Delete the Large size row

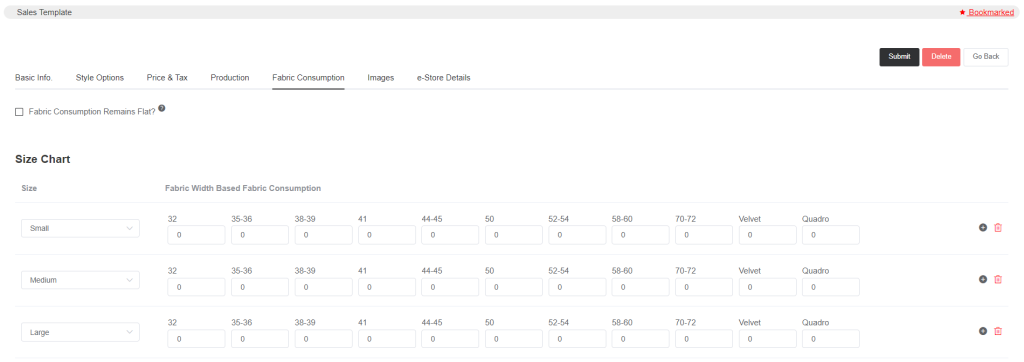point(998,331)
